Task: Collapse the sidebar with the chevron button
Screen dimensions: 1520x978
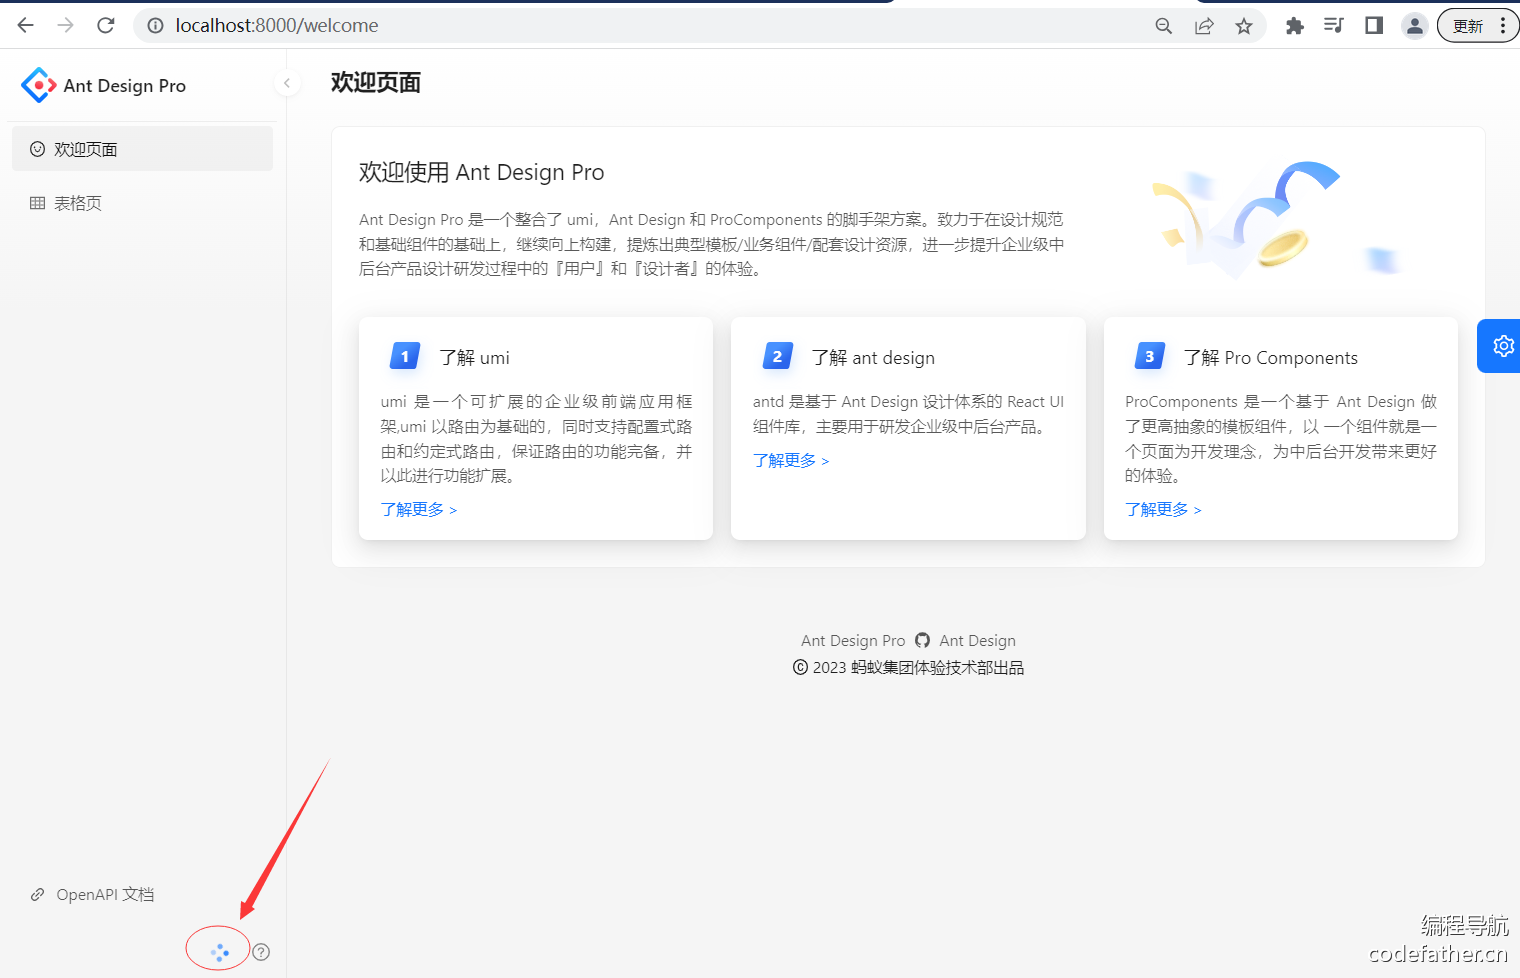Action: tap(287, 83)
